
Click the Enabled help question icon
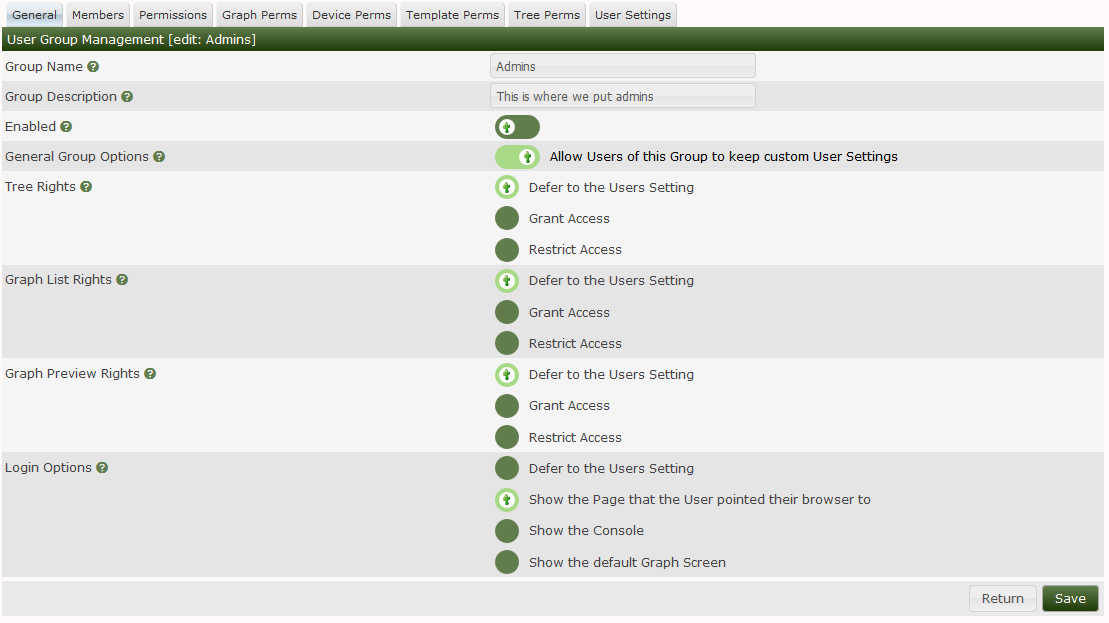tap(66, 127)
